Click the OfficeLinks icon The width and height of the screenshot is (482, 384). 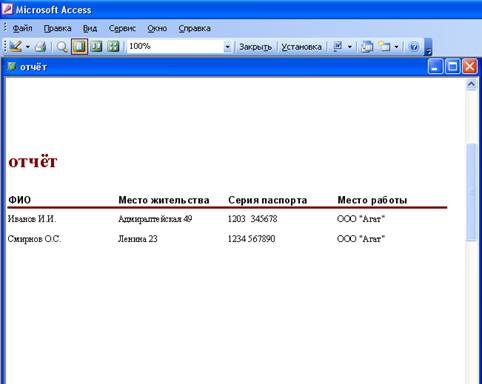tap(338, 46)
